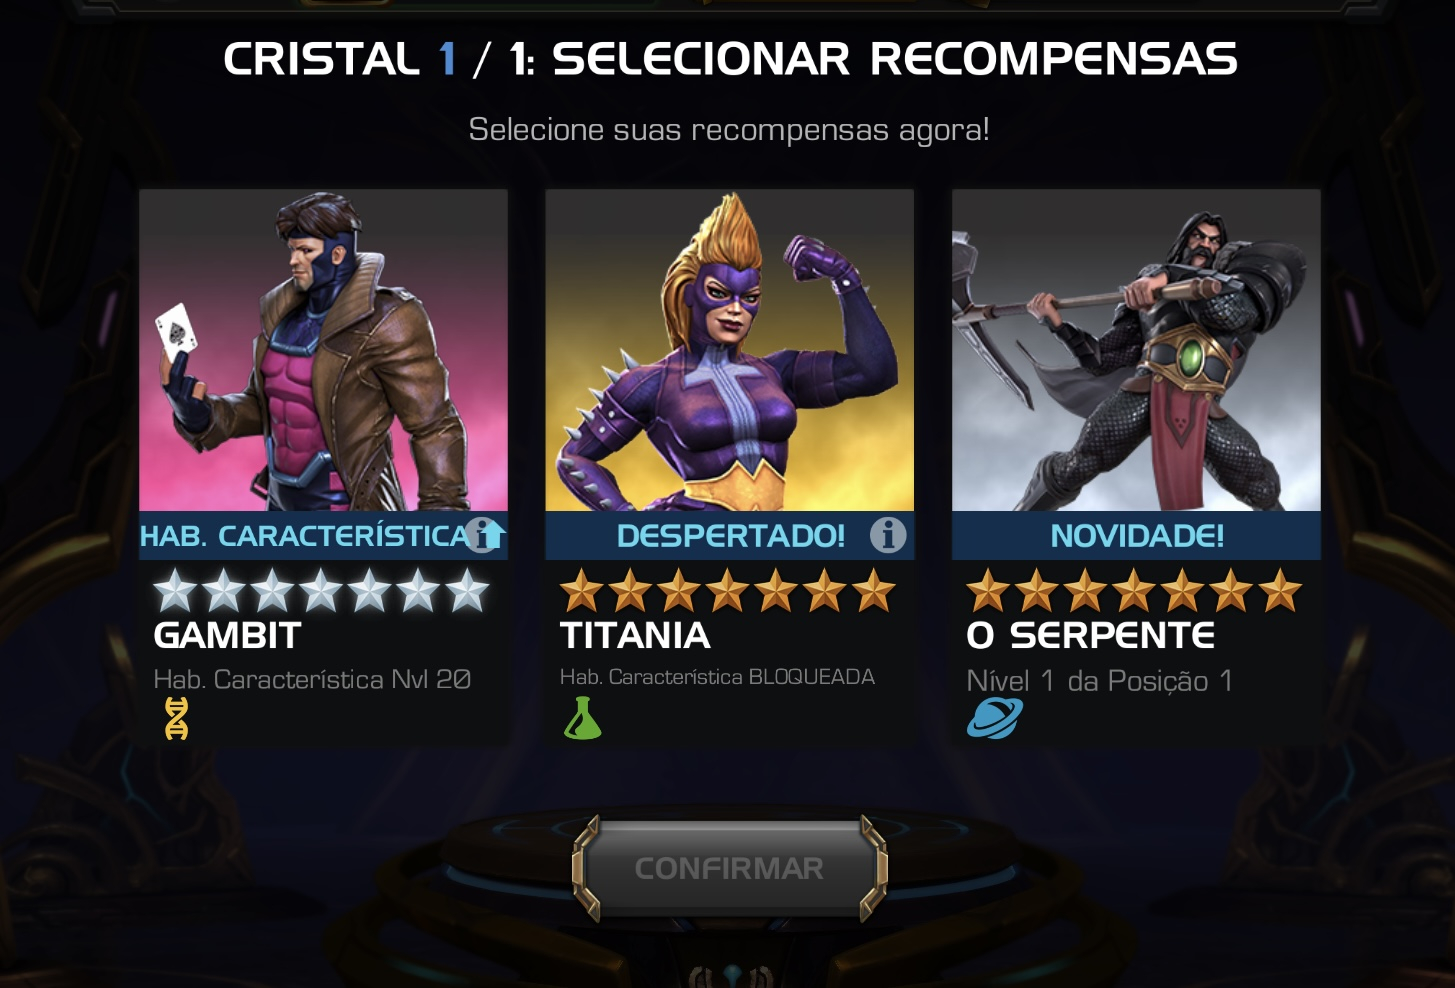Select O Serpente's gold star rating row

[x=1134, y=591]
